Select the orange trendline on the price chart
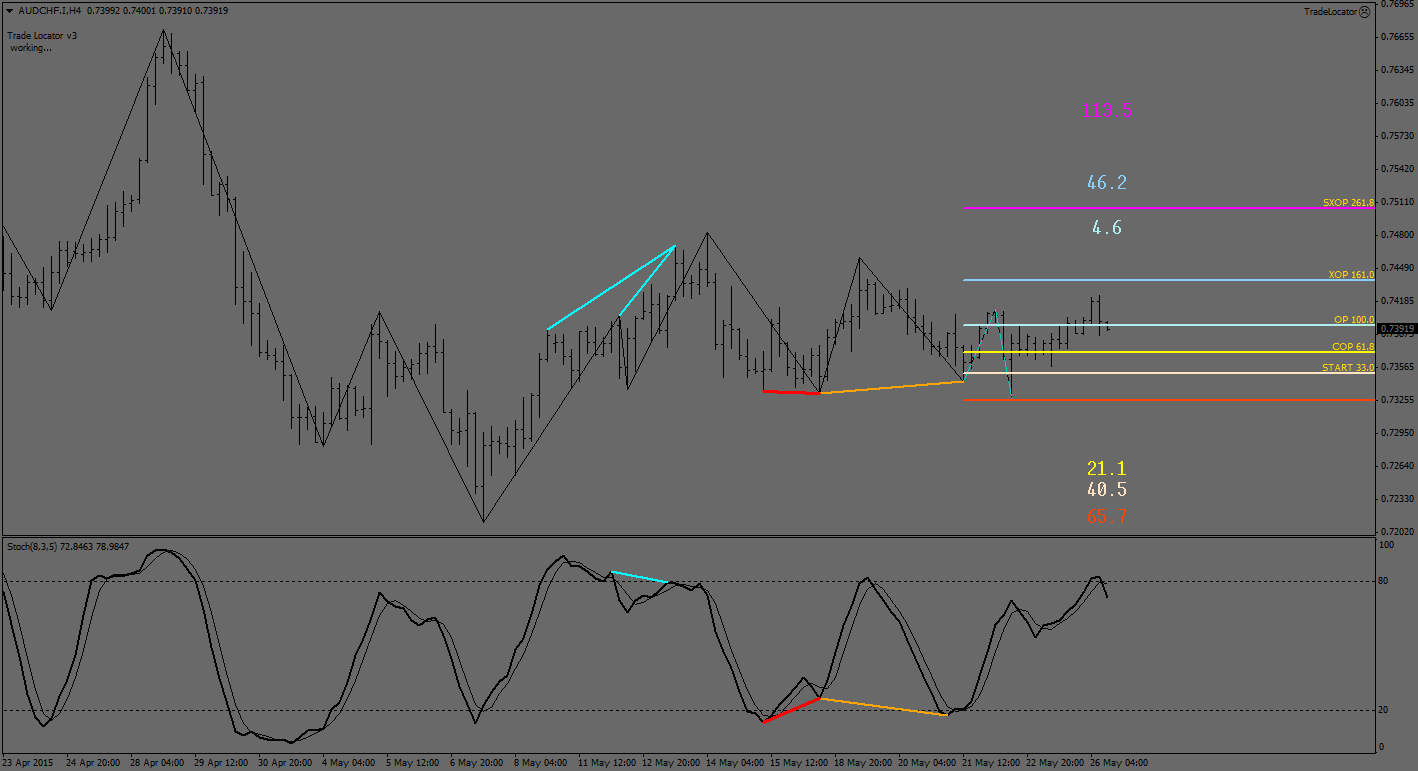 (891, 387)
